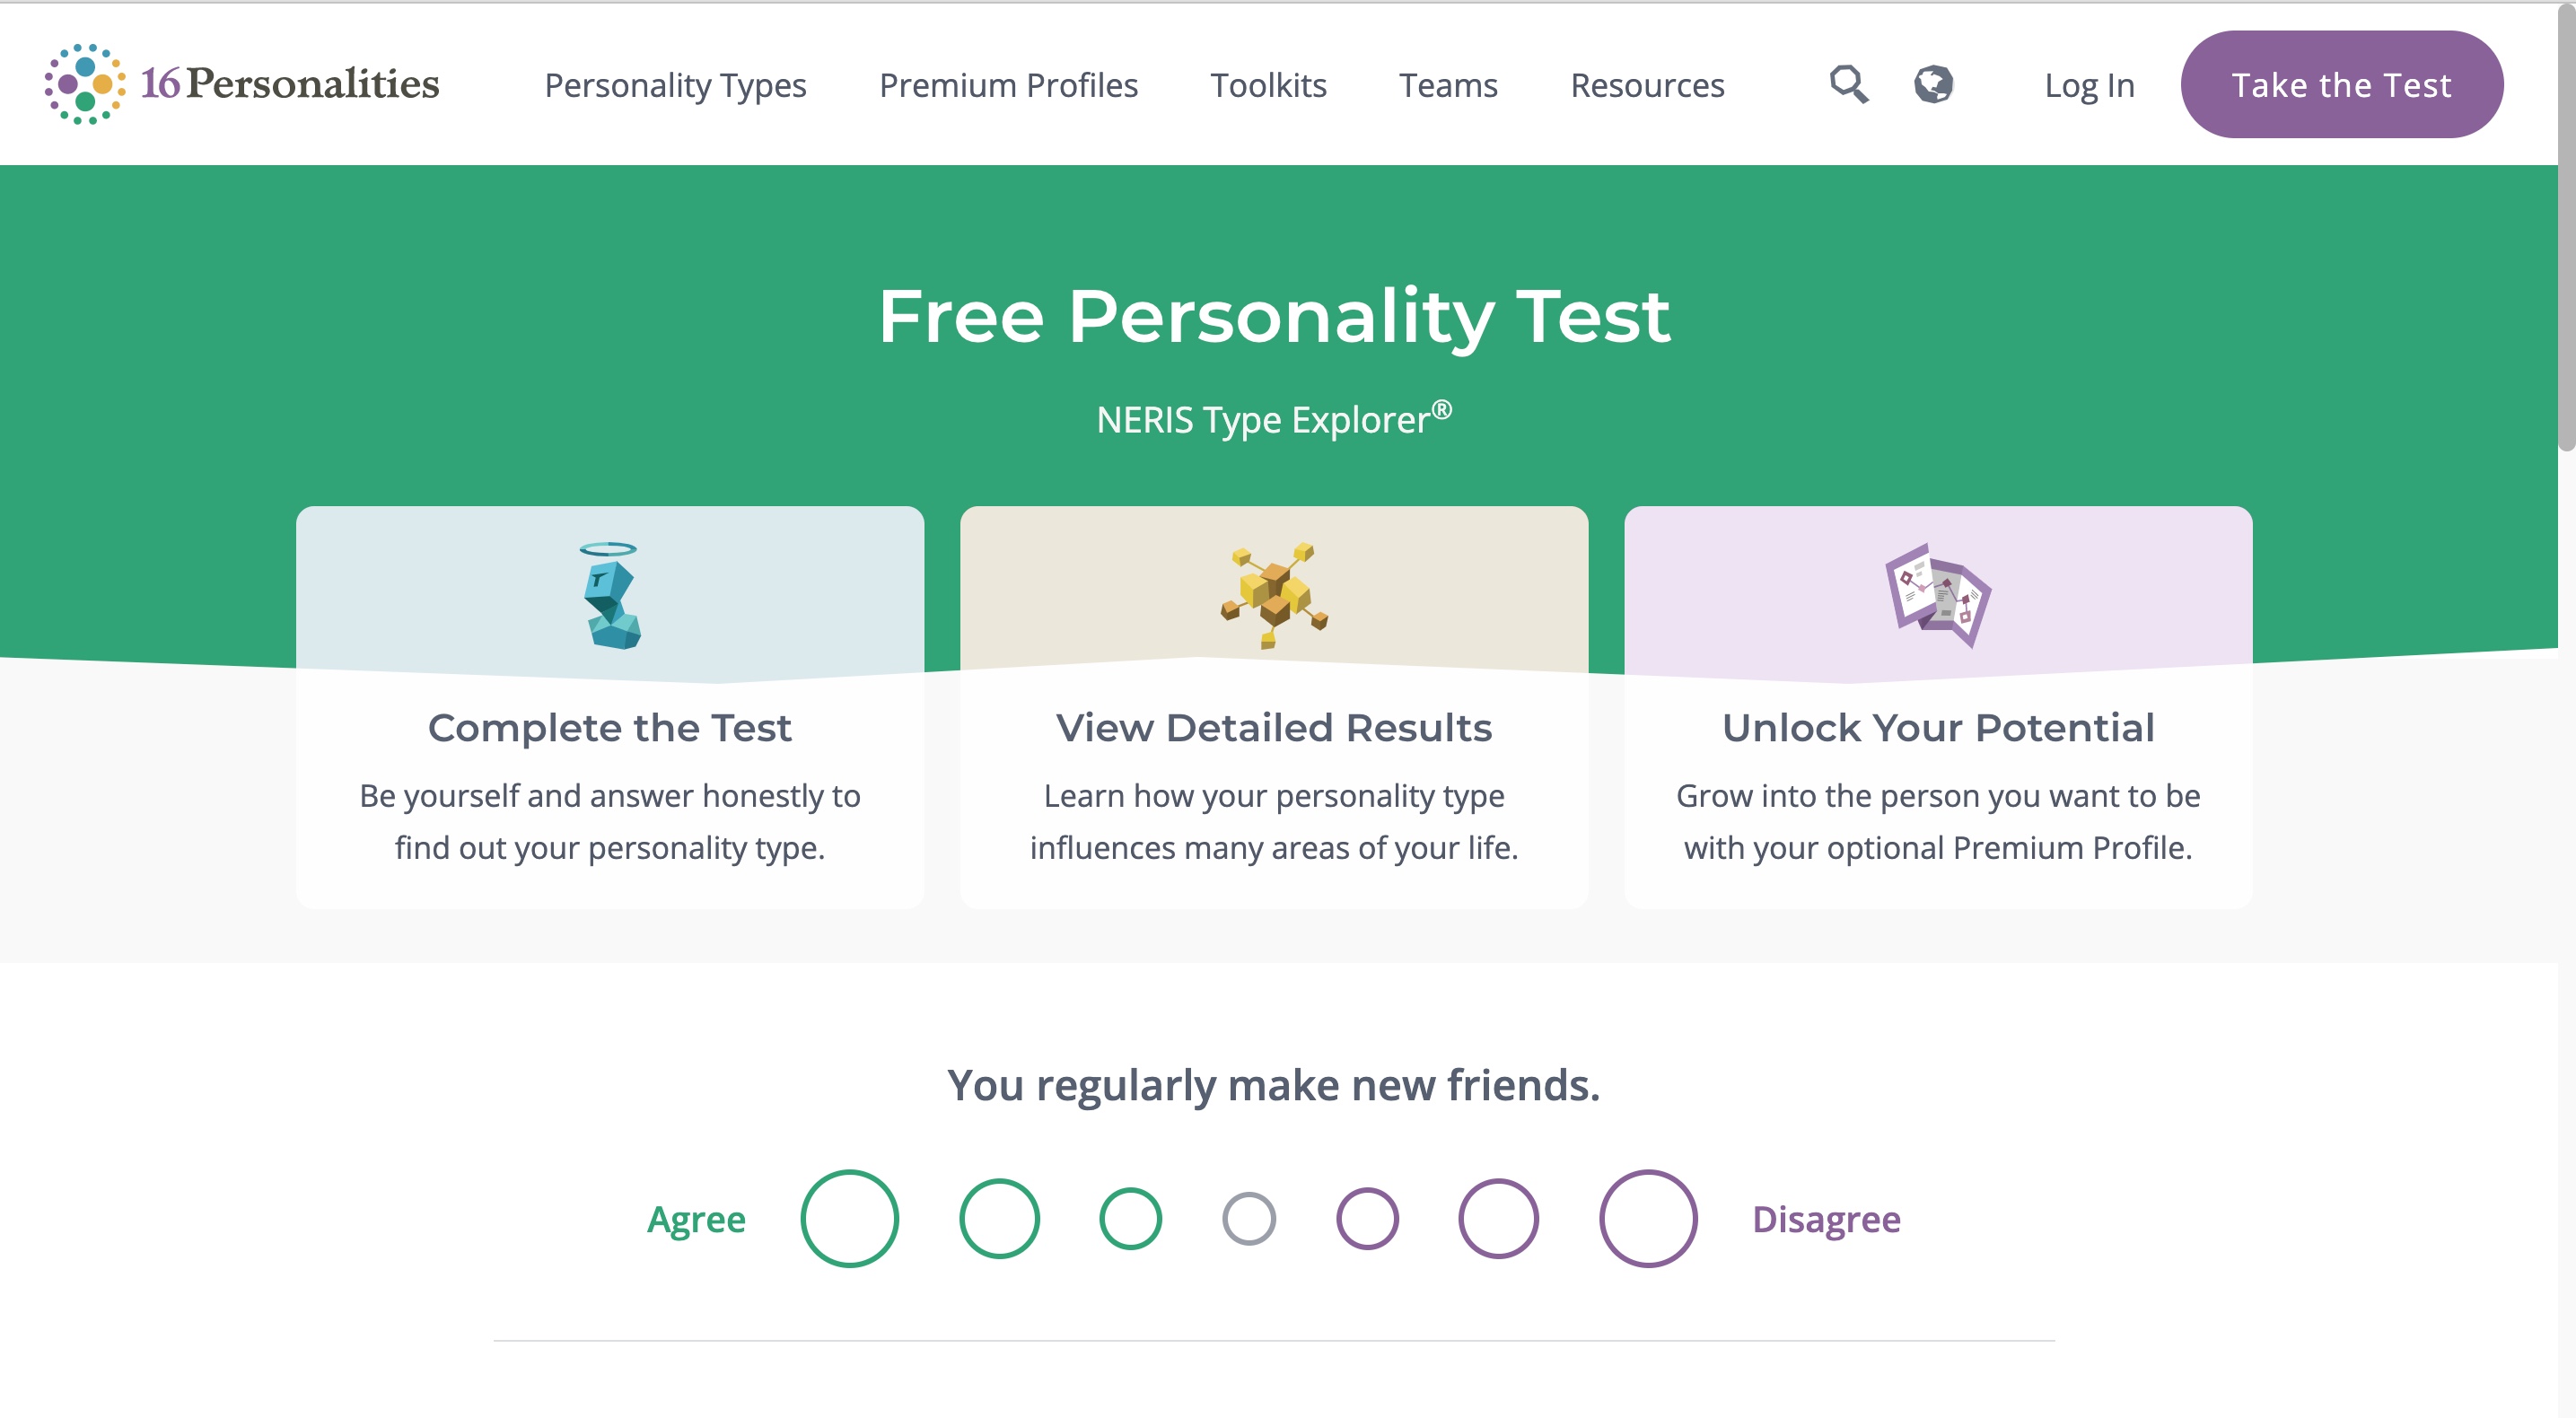Select the smallest green agree circle
Viewport: 2576px width, 1418px height.
pyautogui.click(x=1130, y=1218)
